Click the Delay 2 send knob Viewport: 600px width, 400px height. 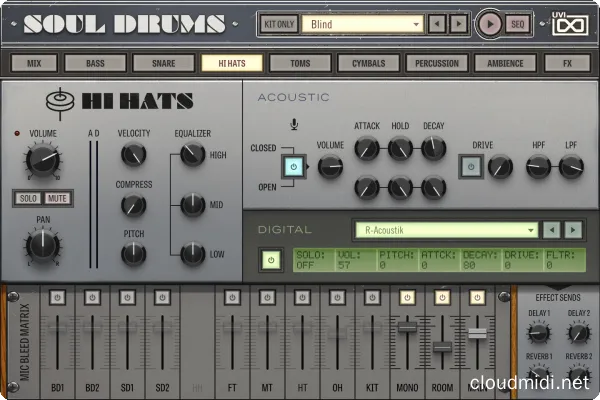579,333
